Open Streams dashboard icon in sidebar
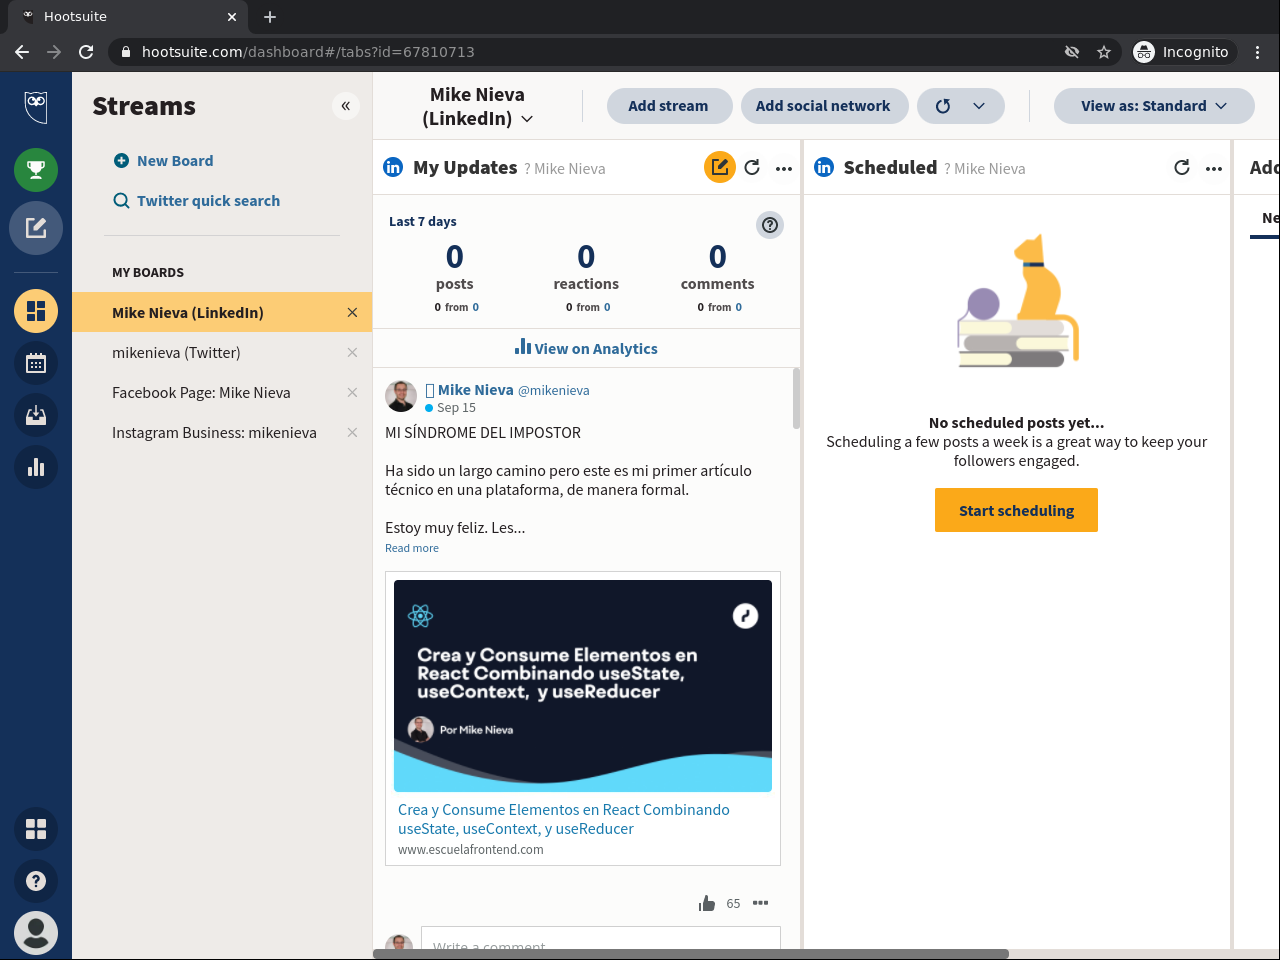1280x960 pixels. click(36, 311)
